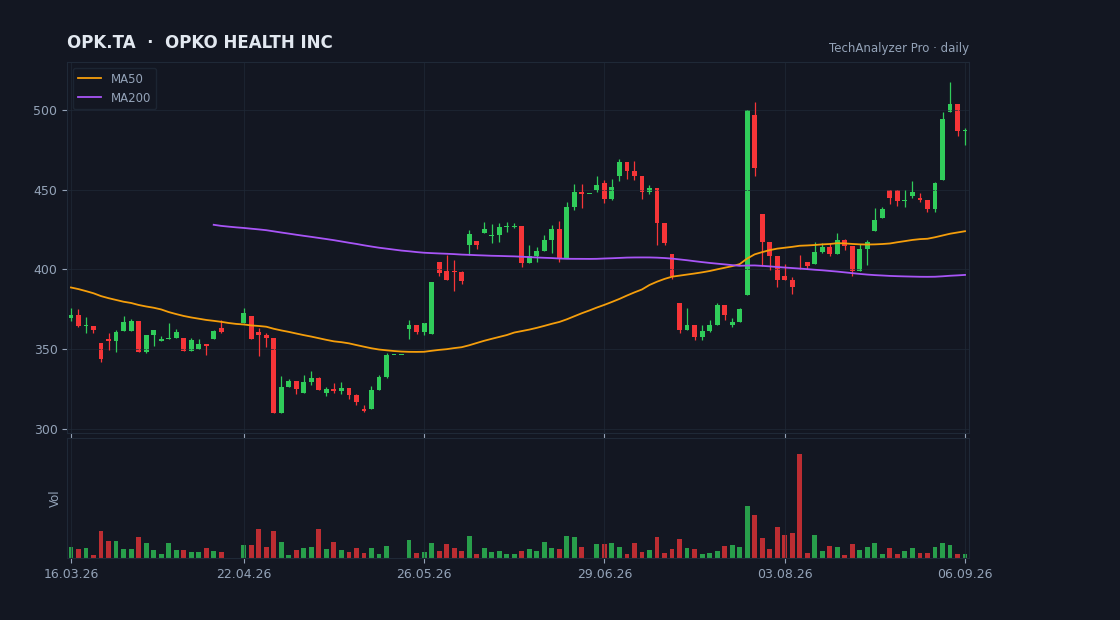Click the 03.08.26 date label
This screenshot has height=620, width=1120.
click(x=785, y=574)
